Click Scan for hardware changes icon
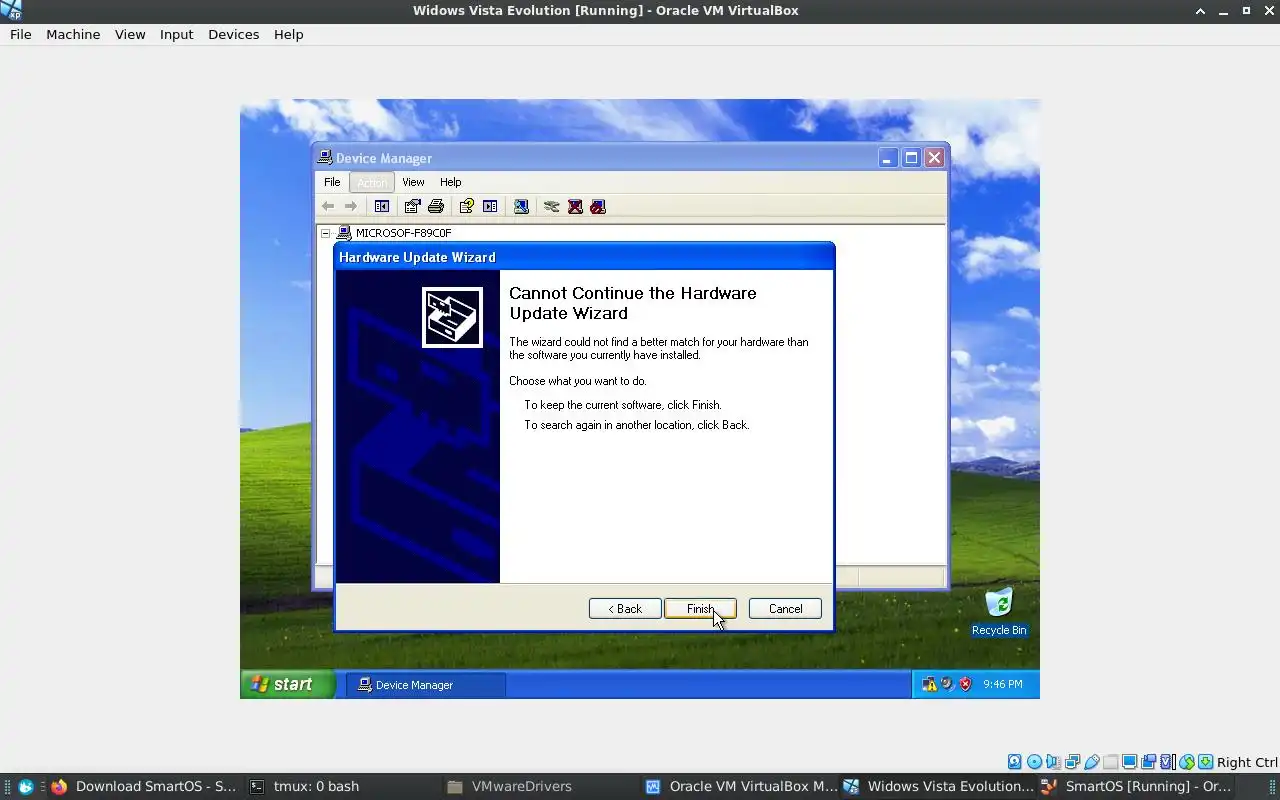This screenshot has height=800, width=1280. (x=521, y=206)
